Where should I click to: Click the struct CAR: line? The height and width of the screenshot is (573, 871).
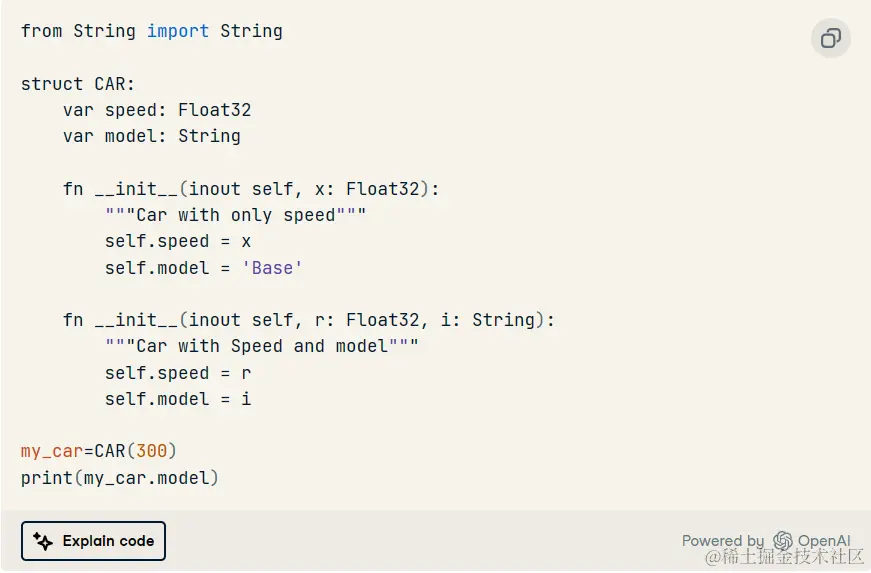point(78,84)
